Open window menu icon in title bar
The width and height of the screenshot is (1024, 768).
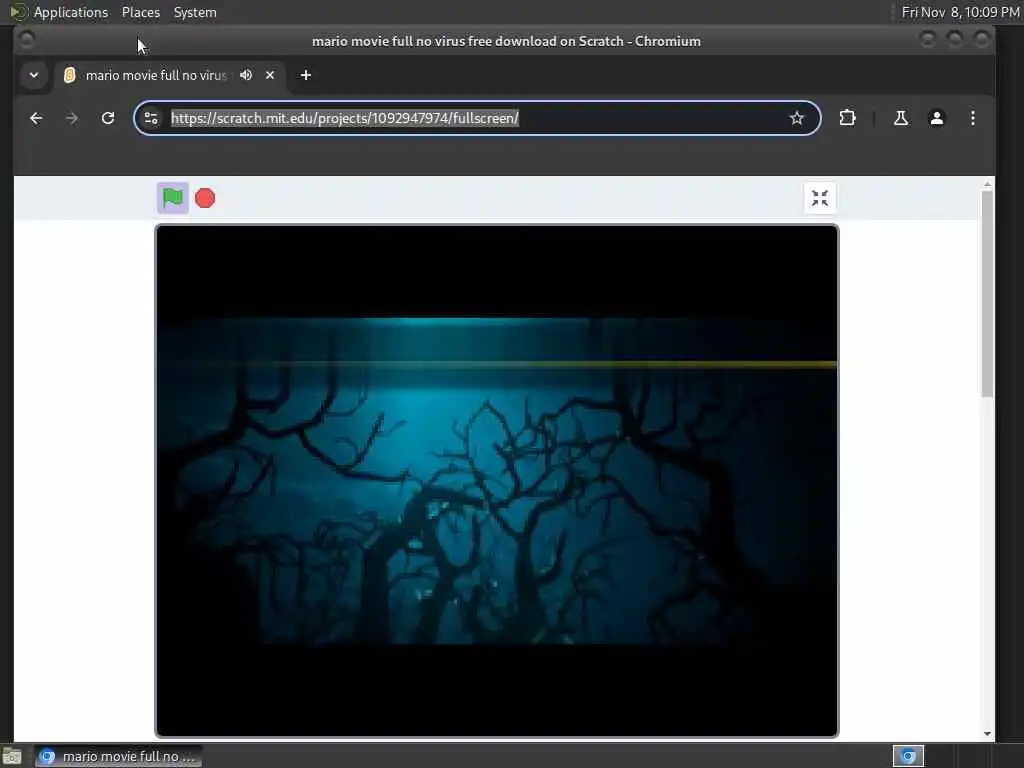[x=27, y=40]
